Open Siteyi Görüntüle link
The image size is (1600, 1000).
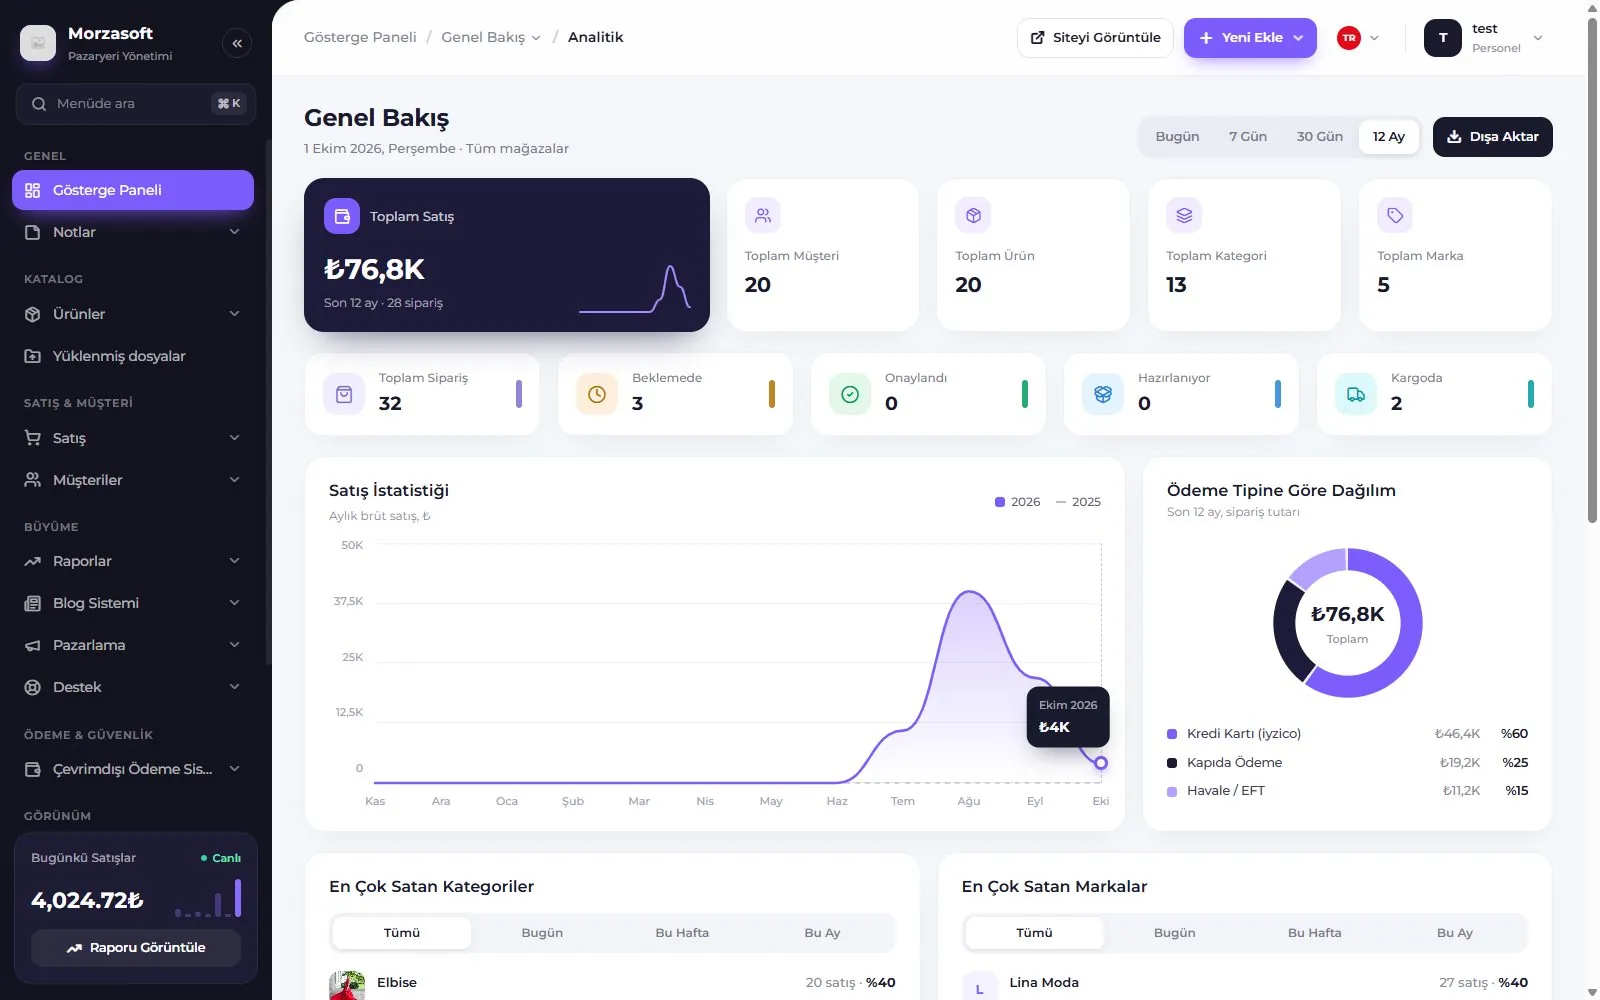(x=1095, y=38)
